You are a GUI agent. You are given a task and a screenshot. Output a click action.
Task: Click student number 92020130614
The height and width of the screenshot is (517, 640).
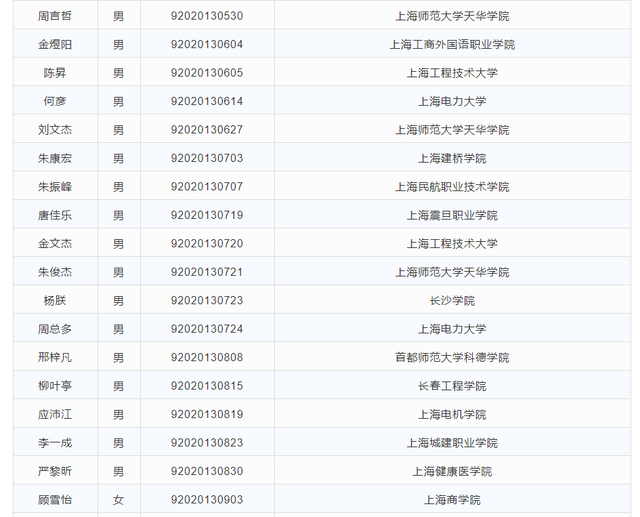click(x=207, y=101)
